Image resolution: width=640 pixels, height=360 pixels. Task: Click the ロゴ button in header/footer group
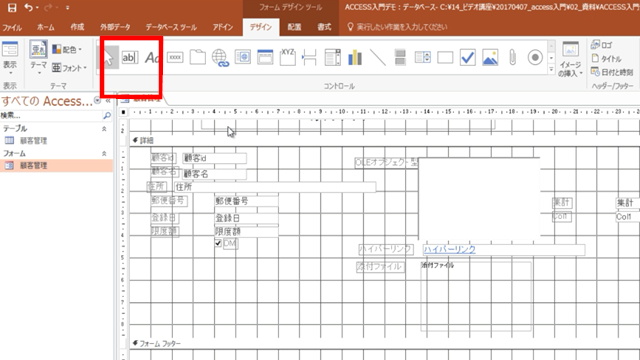tap(602, 45)
